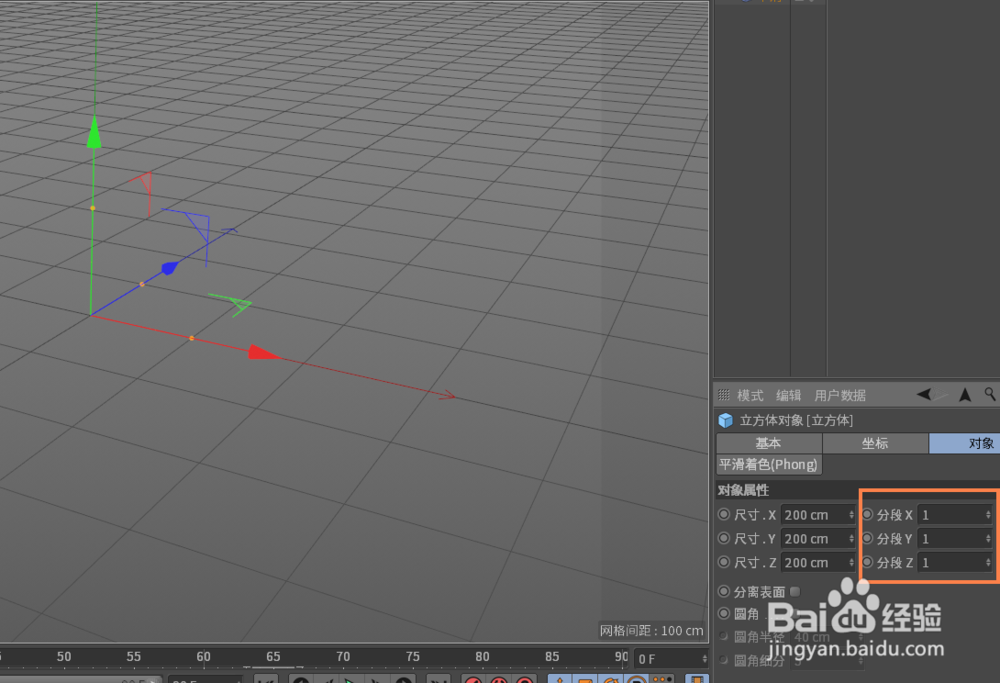Viewport: 1000px width, 683px height.
Task: Click the 尺寸 . Y spinner arrows
Action: (x=851, y=539)
